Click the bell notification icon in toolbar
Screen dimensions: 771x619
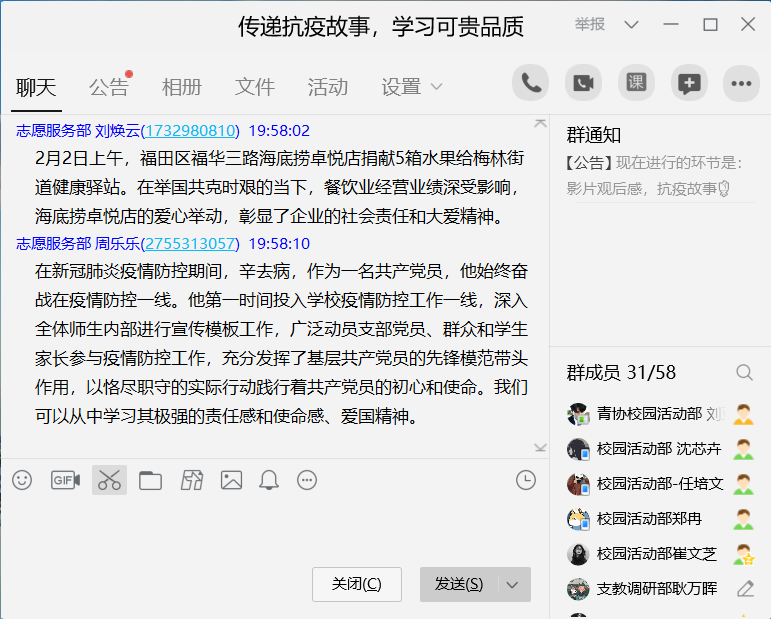[268, 480]
